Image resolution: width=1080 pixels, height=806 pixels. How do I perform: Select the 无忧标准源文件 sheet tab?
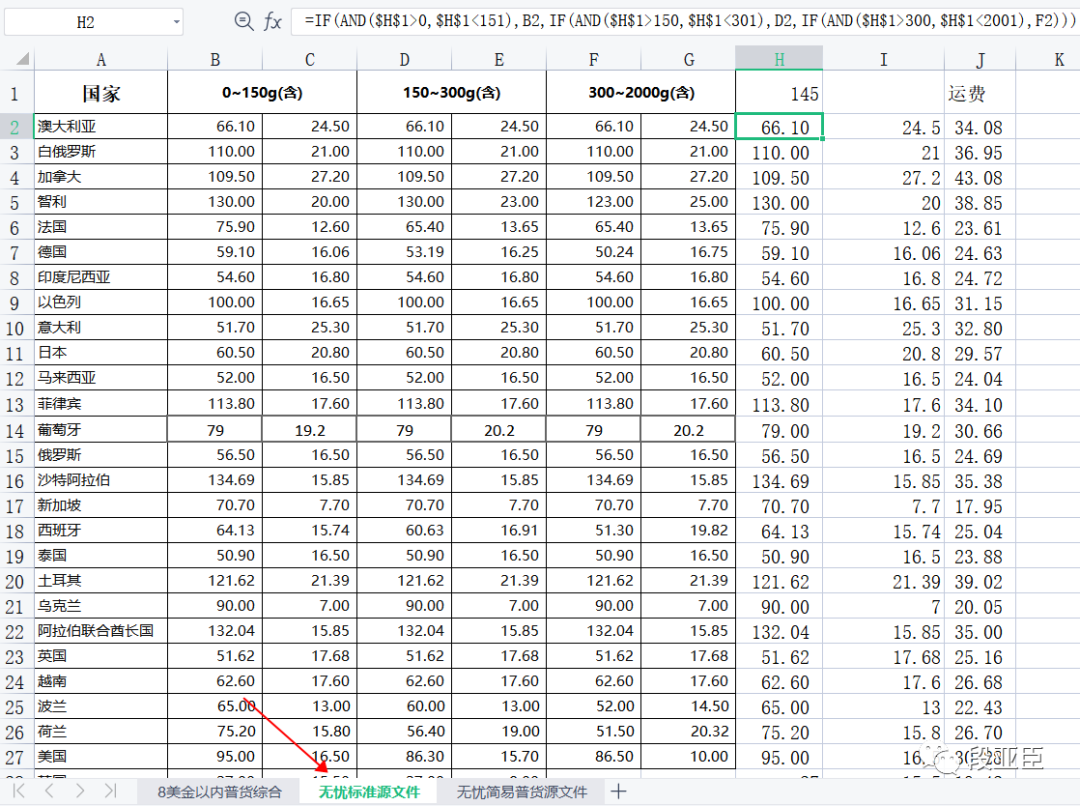tap(369, 792)
